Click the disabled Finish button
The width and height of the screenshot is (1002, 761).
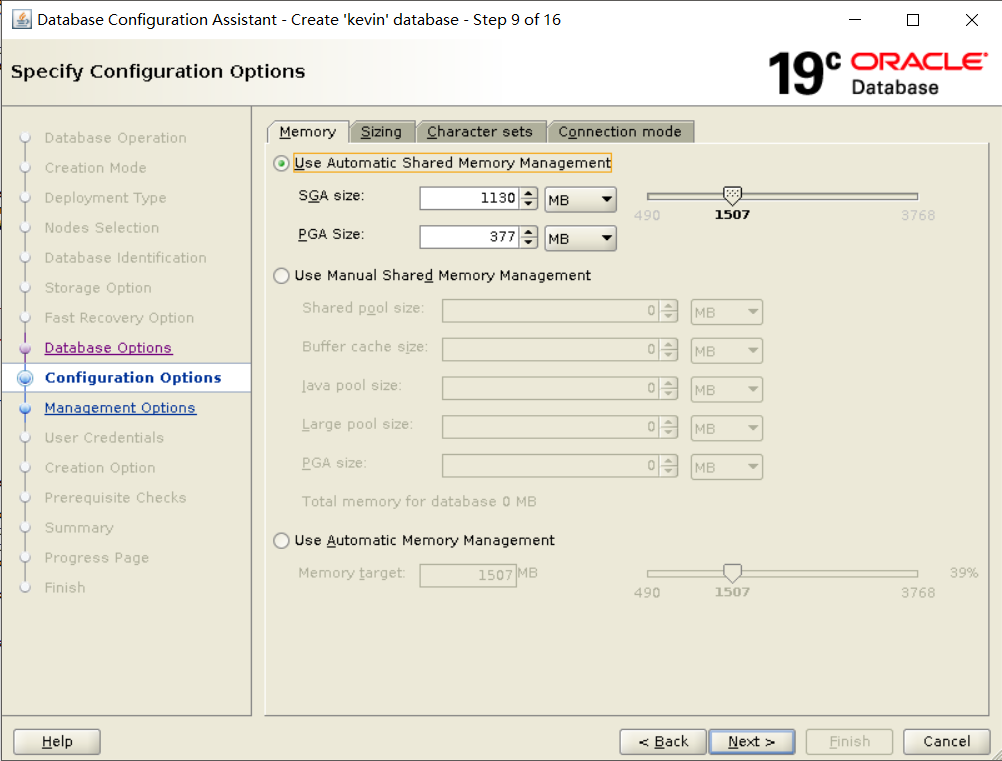click(x=849, y=741)
